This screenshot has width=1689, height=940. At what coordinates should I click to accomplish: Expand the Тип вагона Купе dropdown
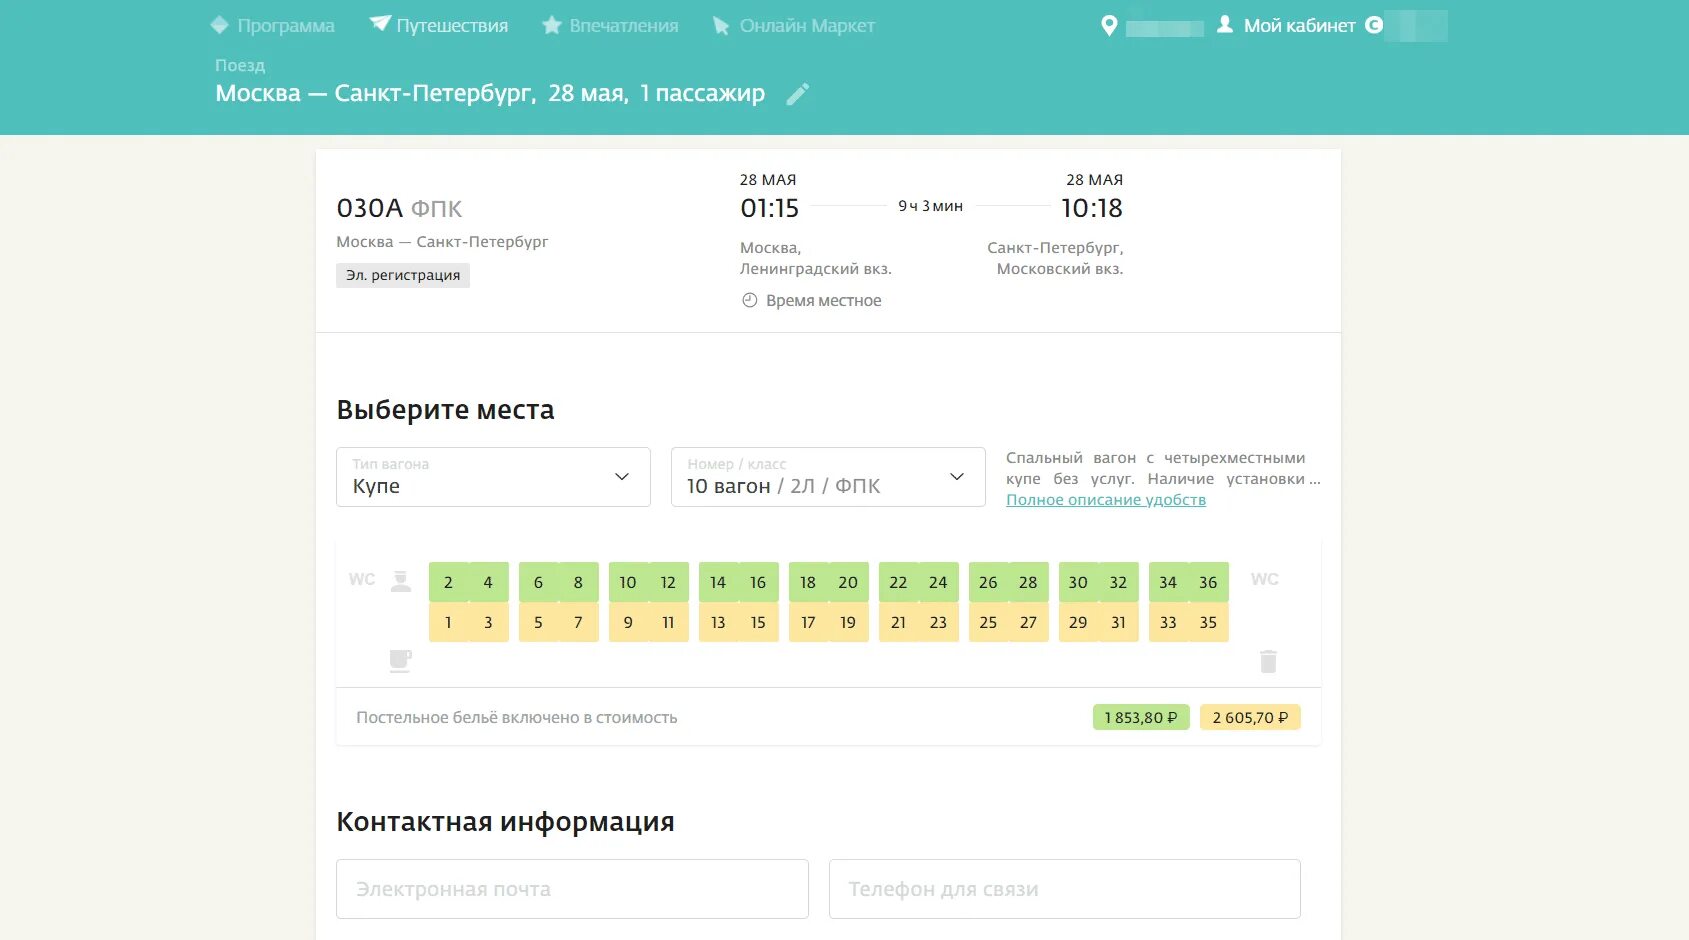[493, 477]
